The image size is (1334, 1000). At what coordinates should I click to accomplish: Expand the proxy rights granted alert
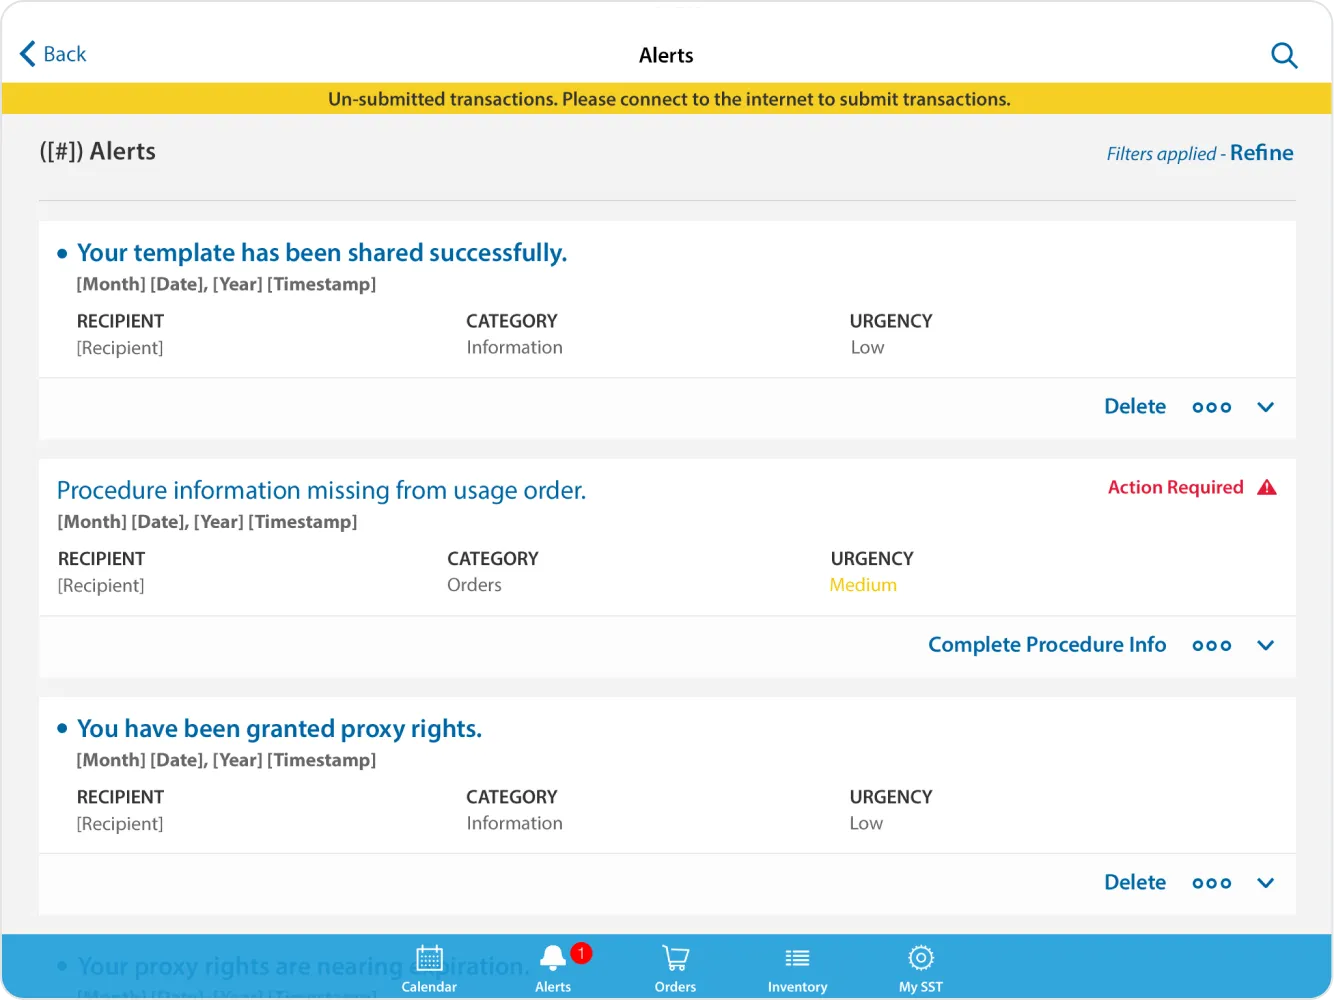coord(1266,883)
